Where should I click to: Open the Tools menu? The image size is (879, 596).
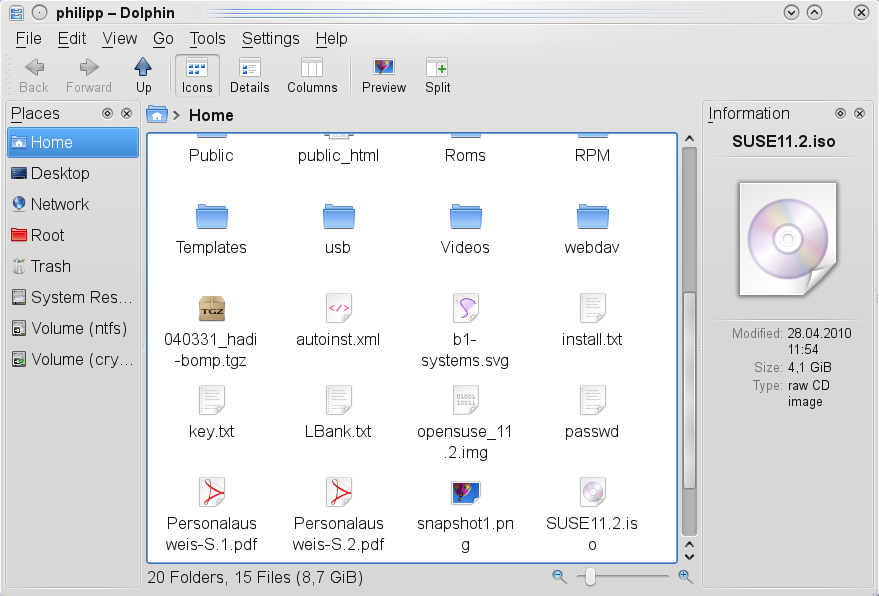[207, 39]
